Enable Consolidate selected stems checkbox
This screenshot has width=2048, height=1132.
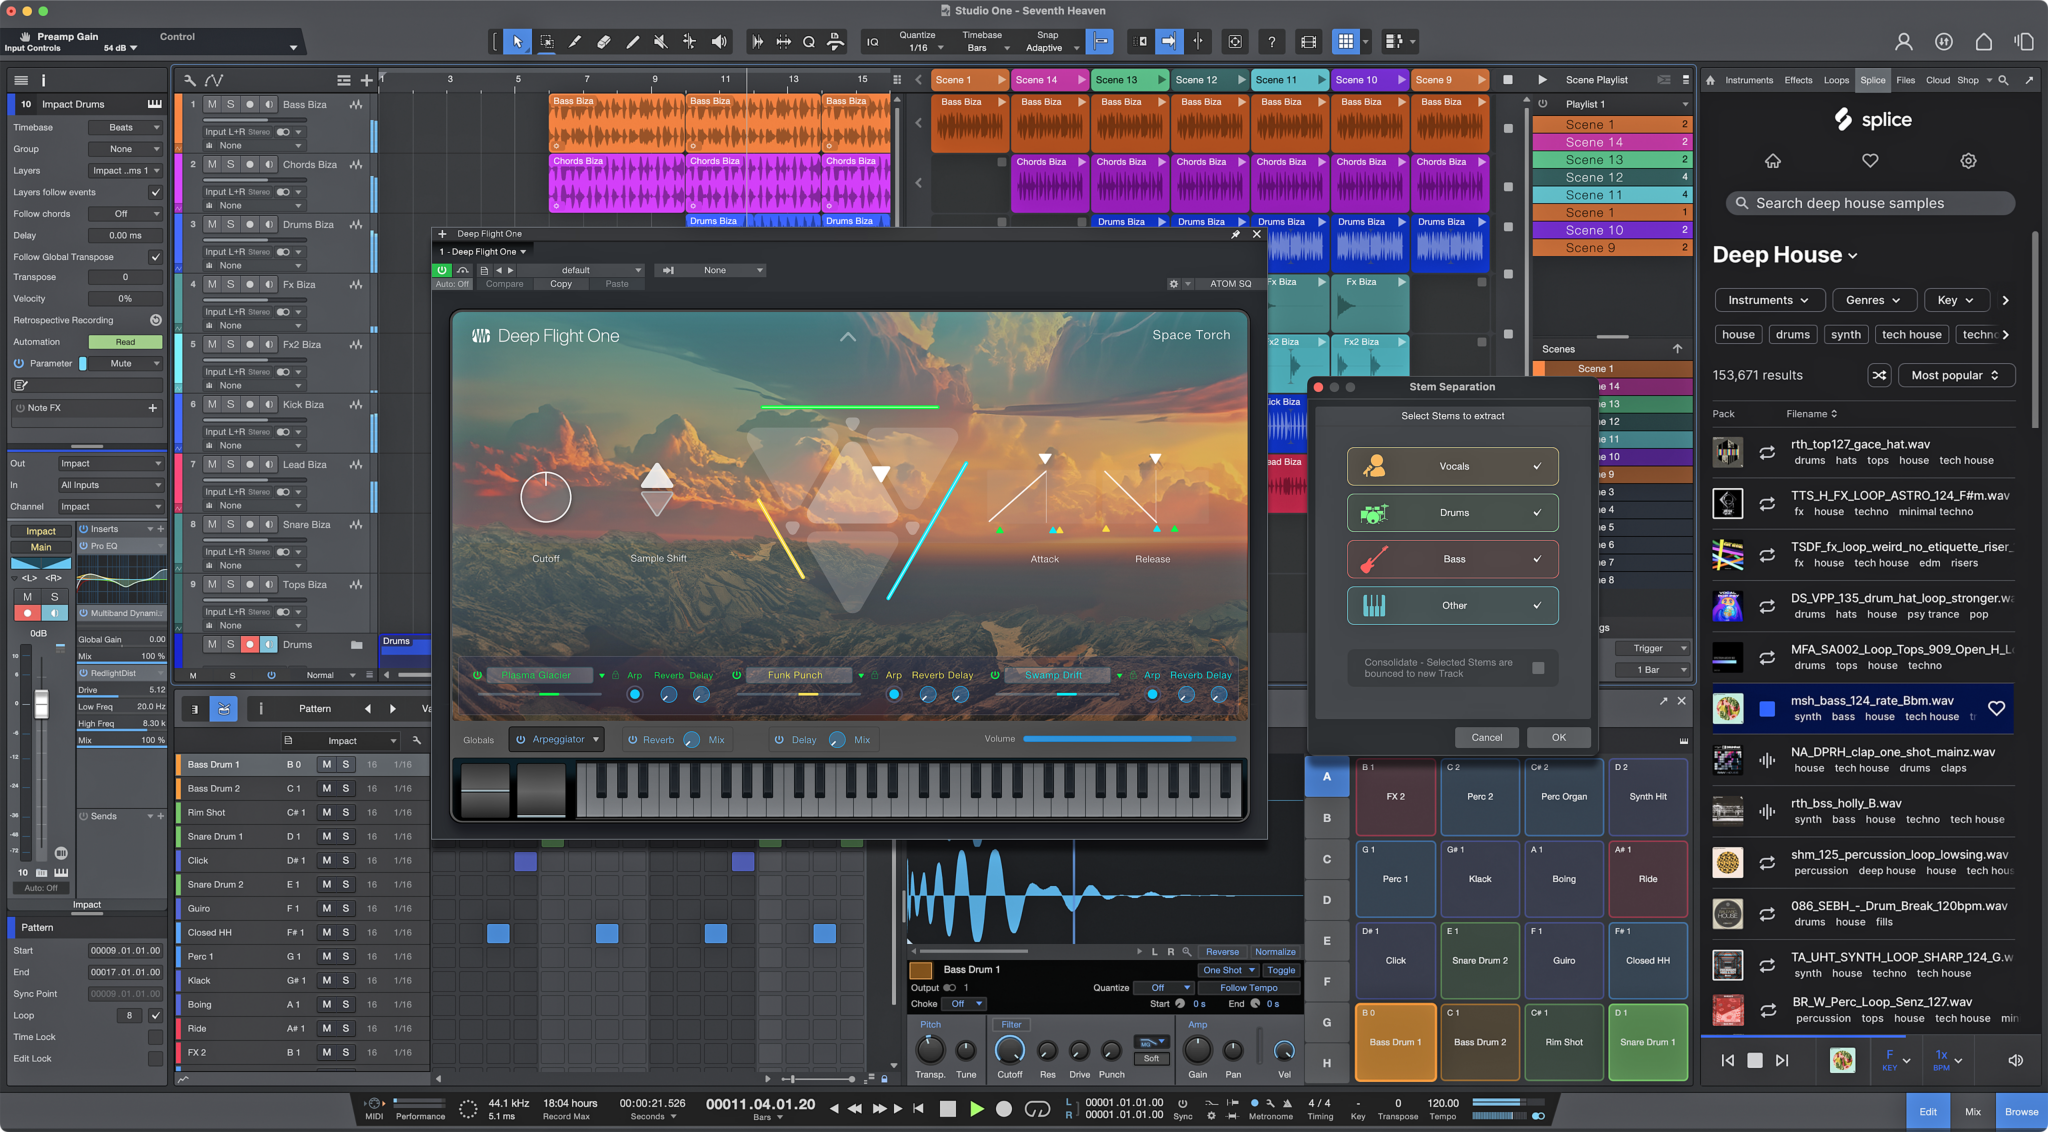point(1538,668)
